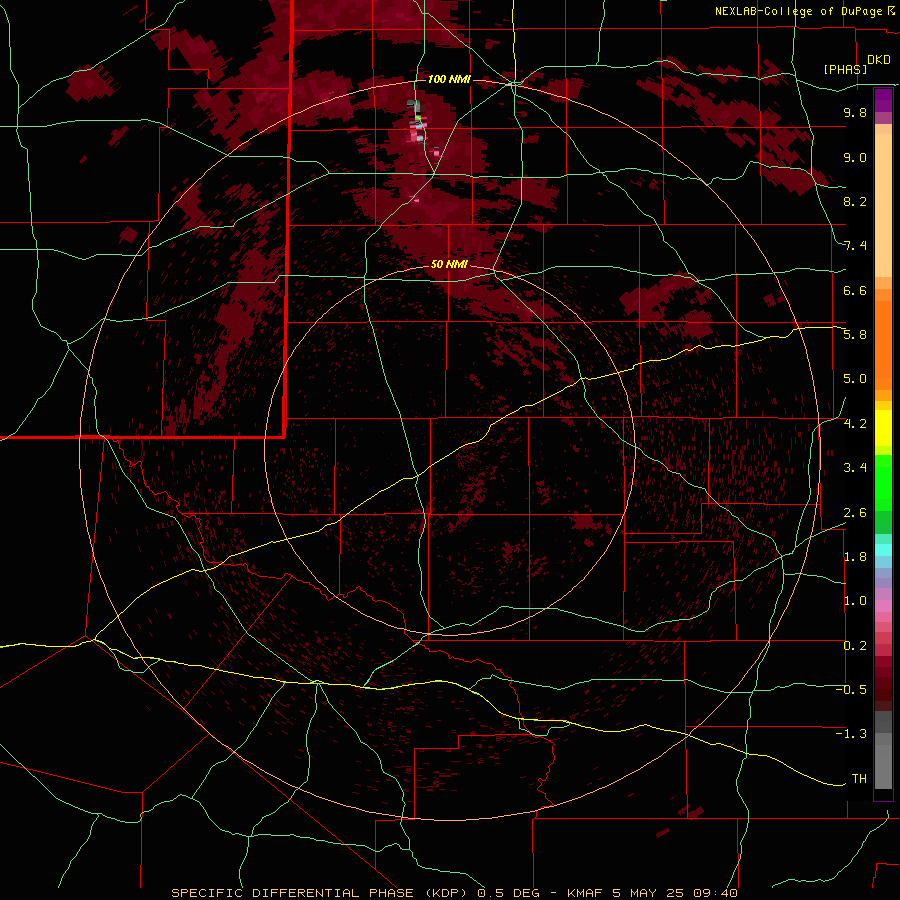This screenshot has height=900, width=900.
Task: Click the TH threshold label
Action: pyautogui.click(x=859, y=779)
